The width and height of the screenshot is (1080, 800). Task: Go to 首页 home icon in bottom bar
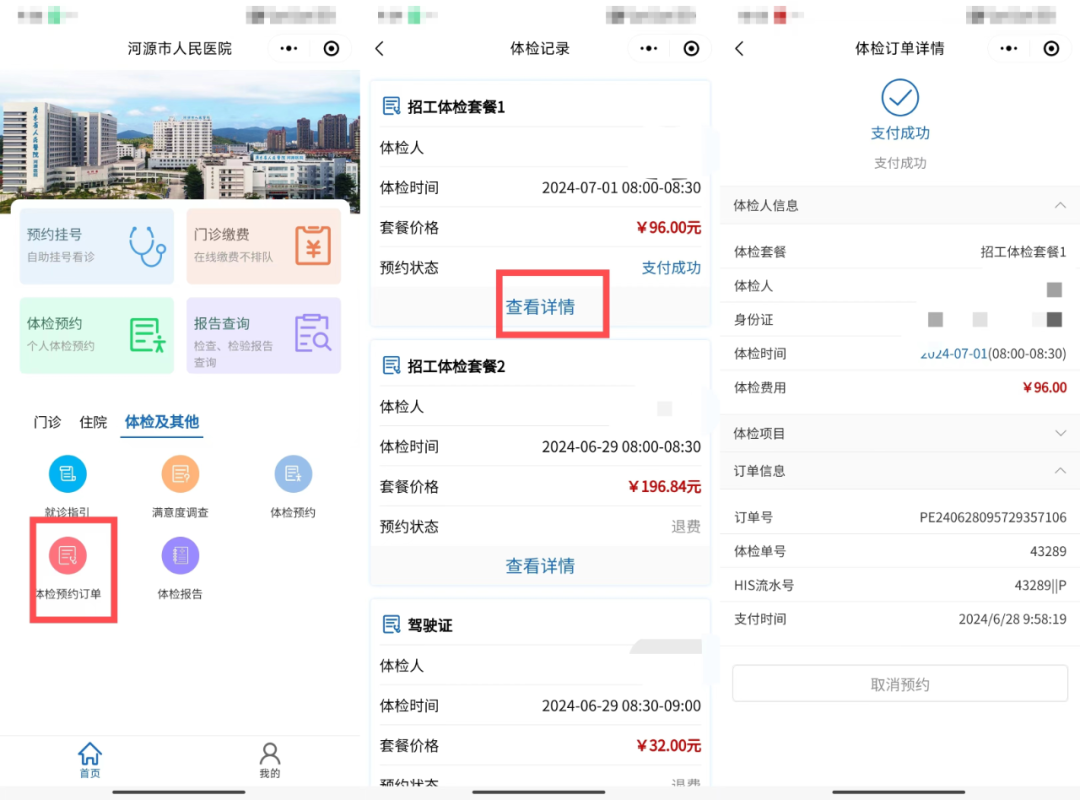(90, 760)
